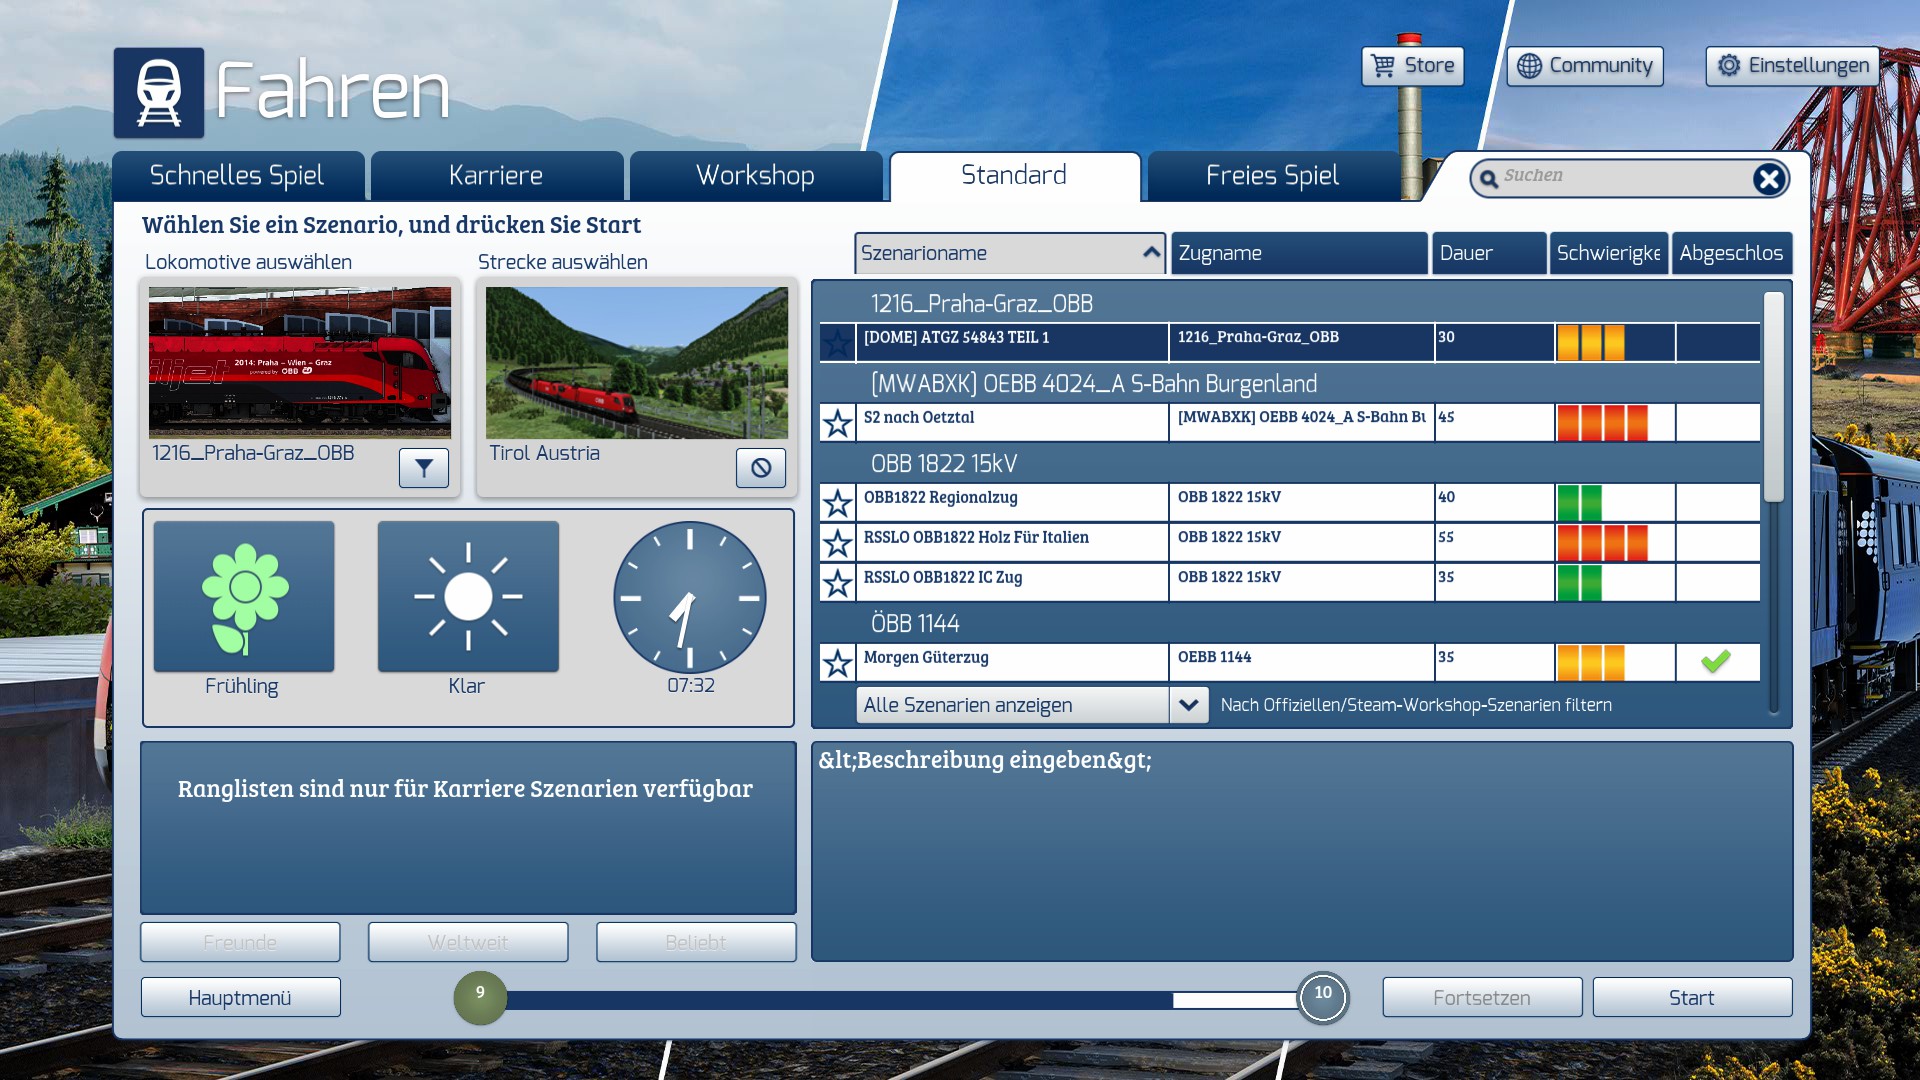This screenshot has width=1920, height=1080.
Task: Expand the Alle Szenarien anzeigen dropdown
Action: click(x=1188, y=705)
